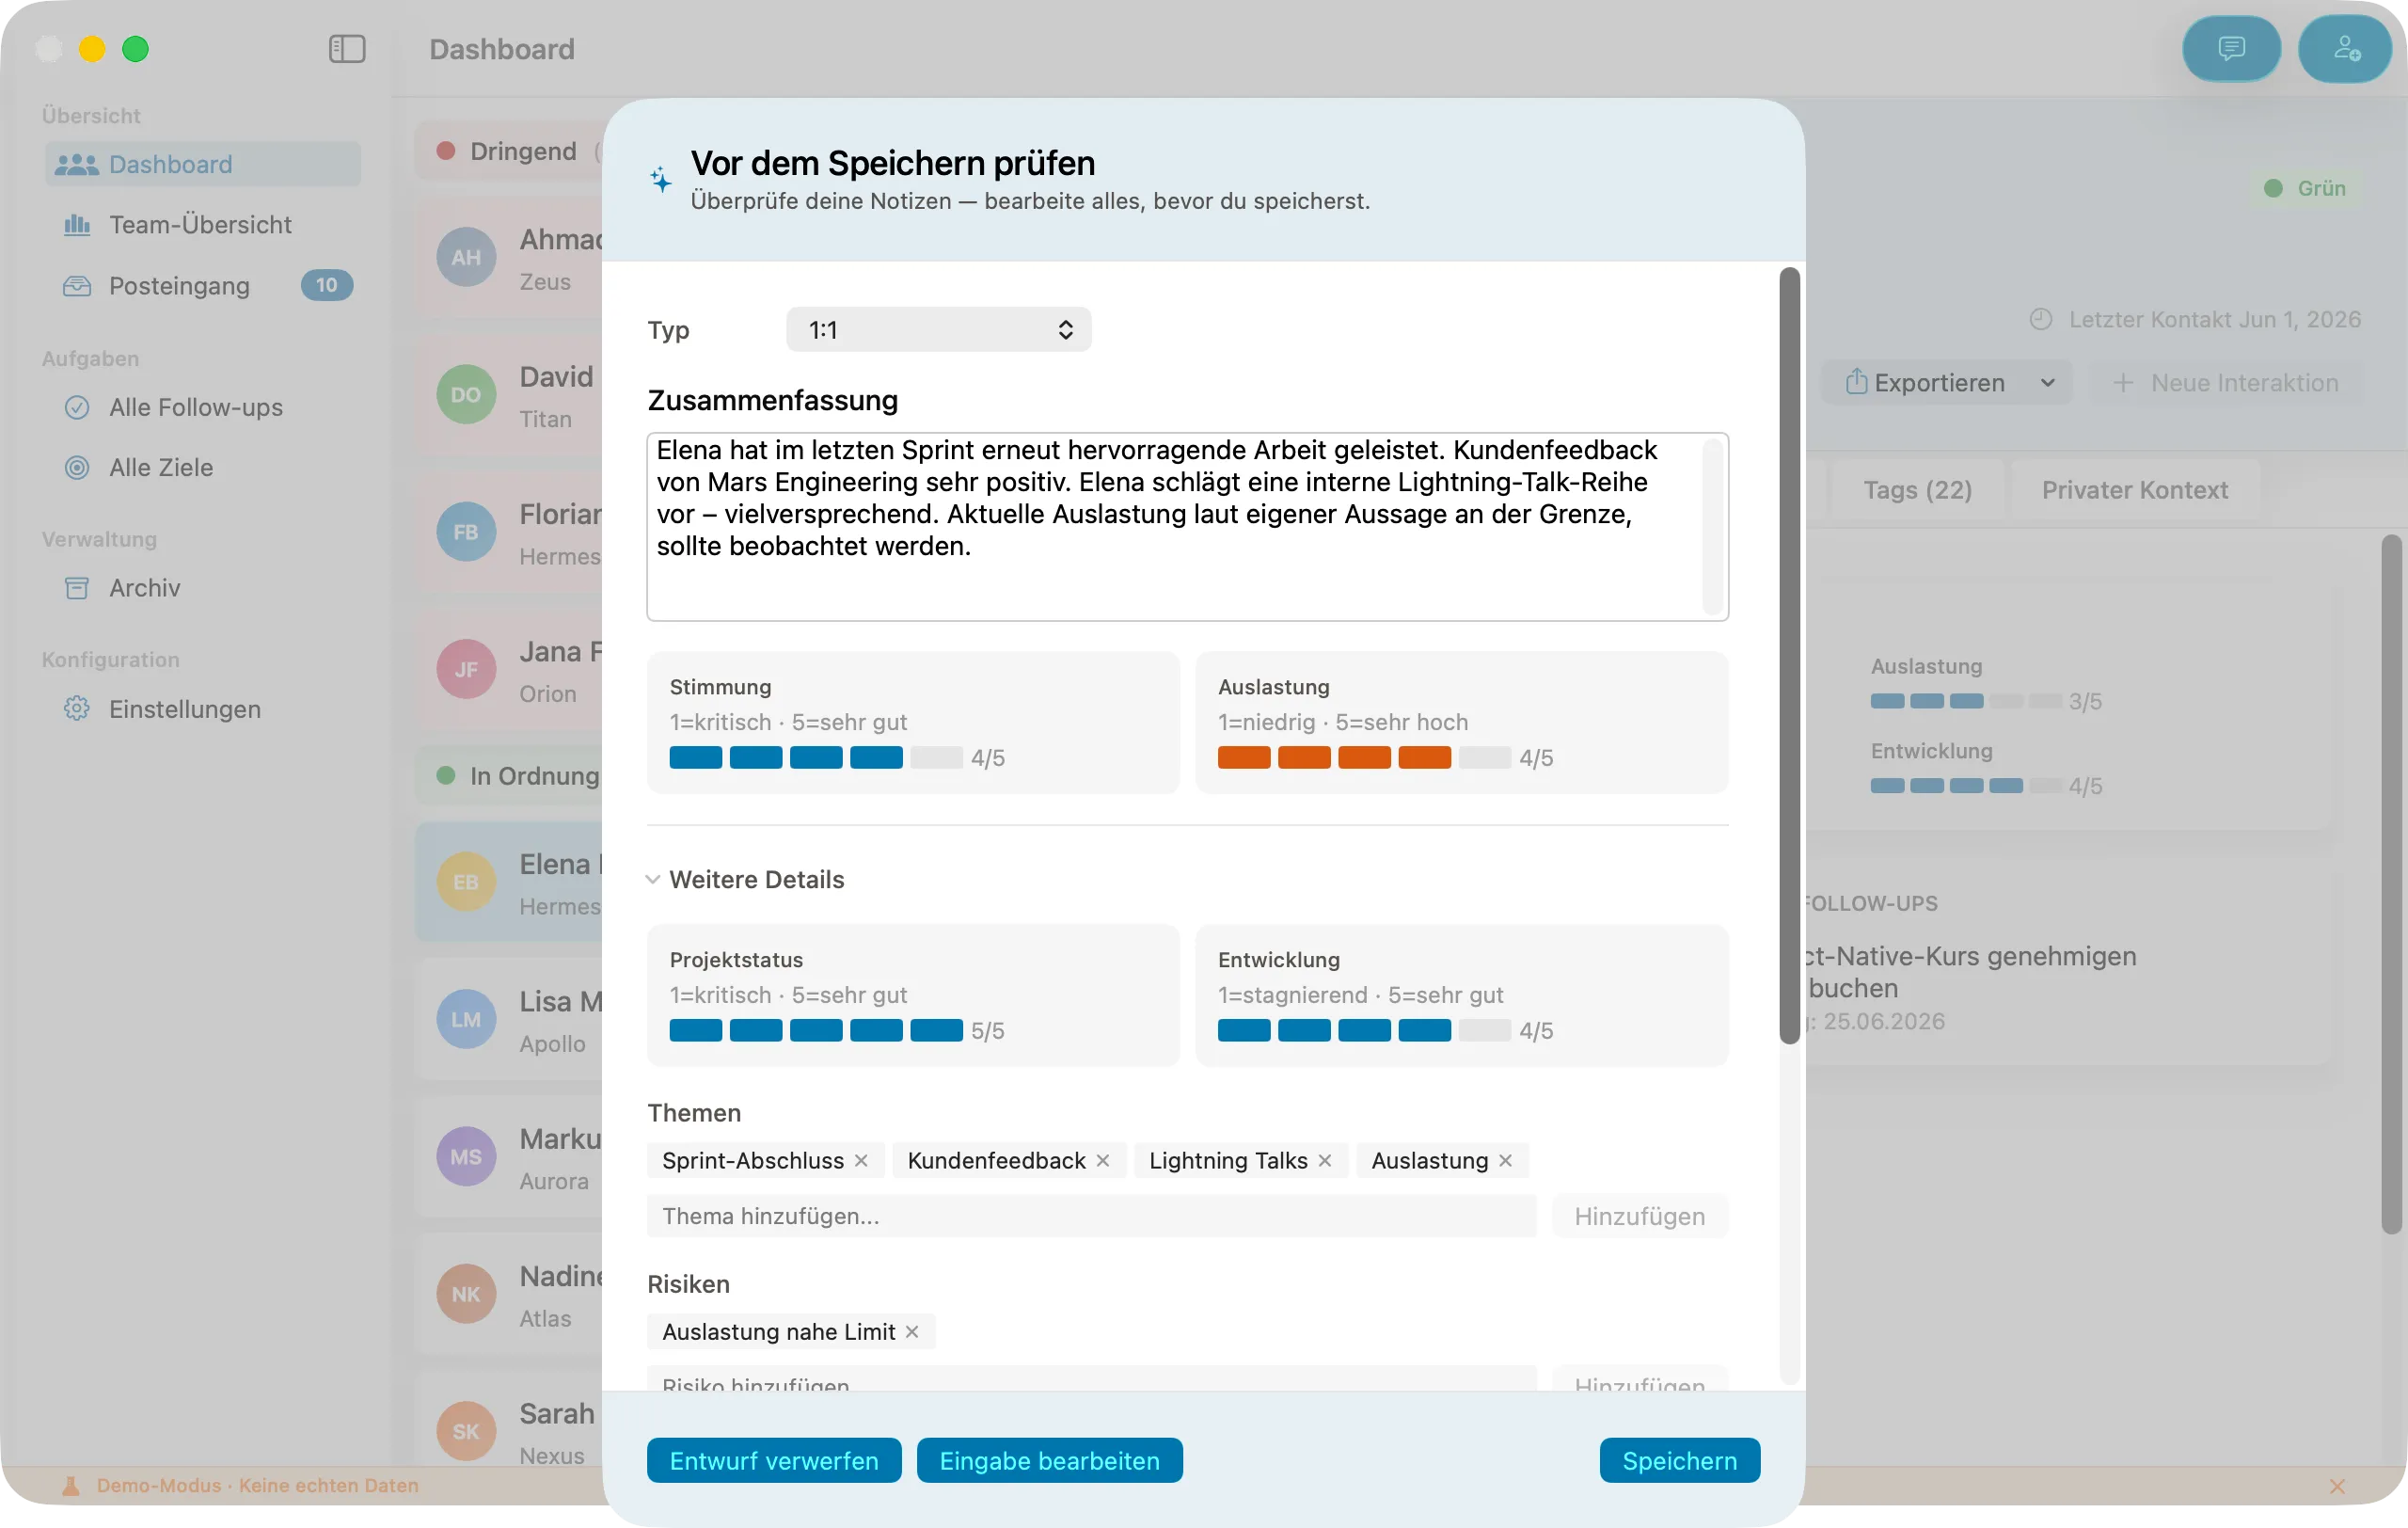Select Florian's FB avatar card

(x=510, y=533)
